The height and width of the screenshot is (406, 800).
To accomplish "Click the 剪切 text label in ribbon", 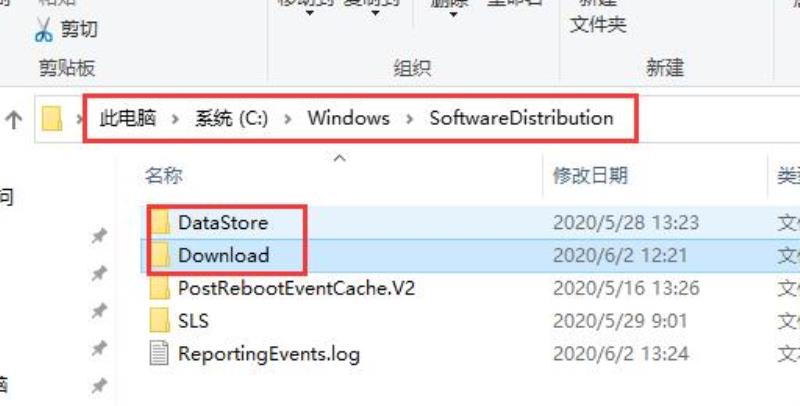I will pyautogui.click(x=79, y=29).
